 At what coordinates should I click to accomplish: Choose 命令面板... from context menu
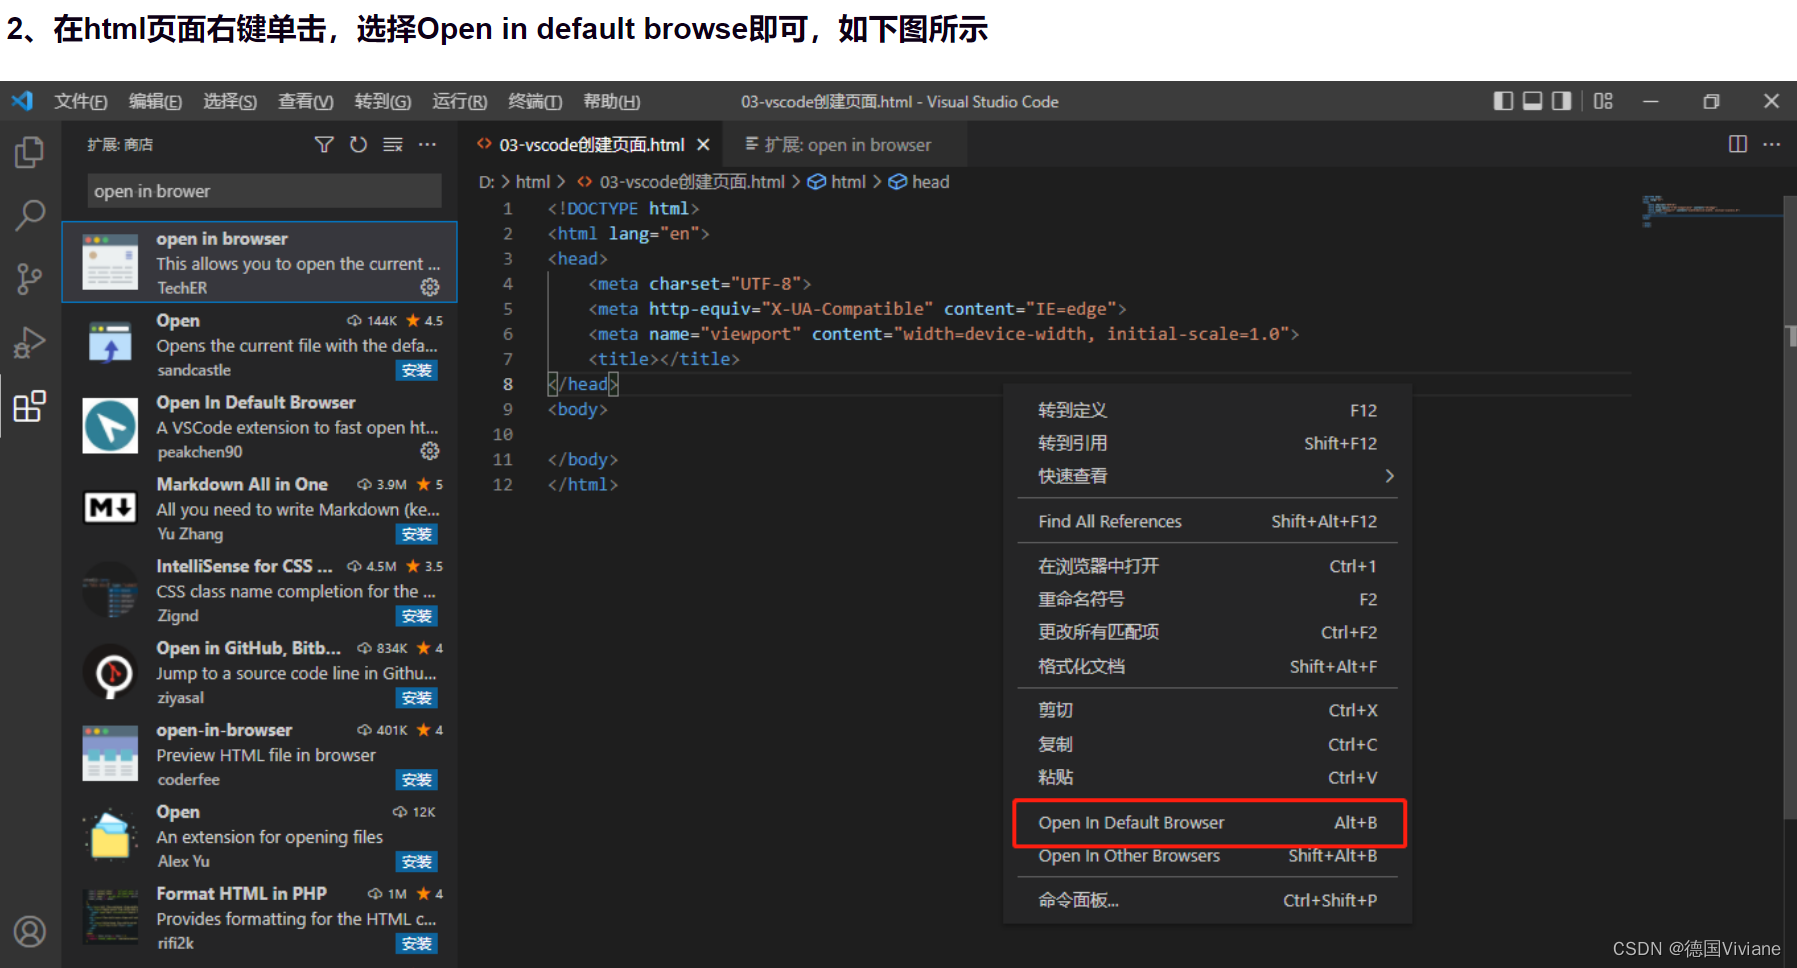pyautogui.click(x=1207, y=900)
